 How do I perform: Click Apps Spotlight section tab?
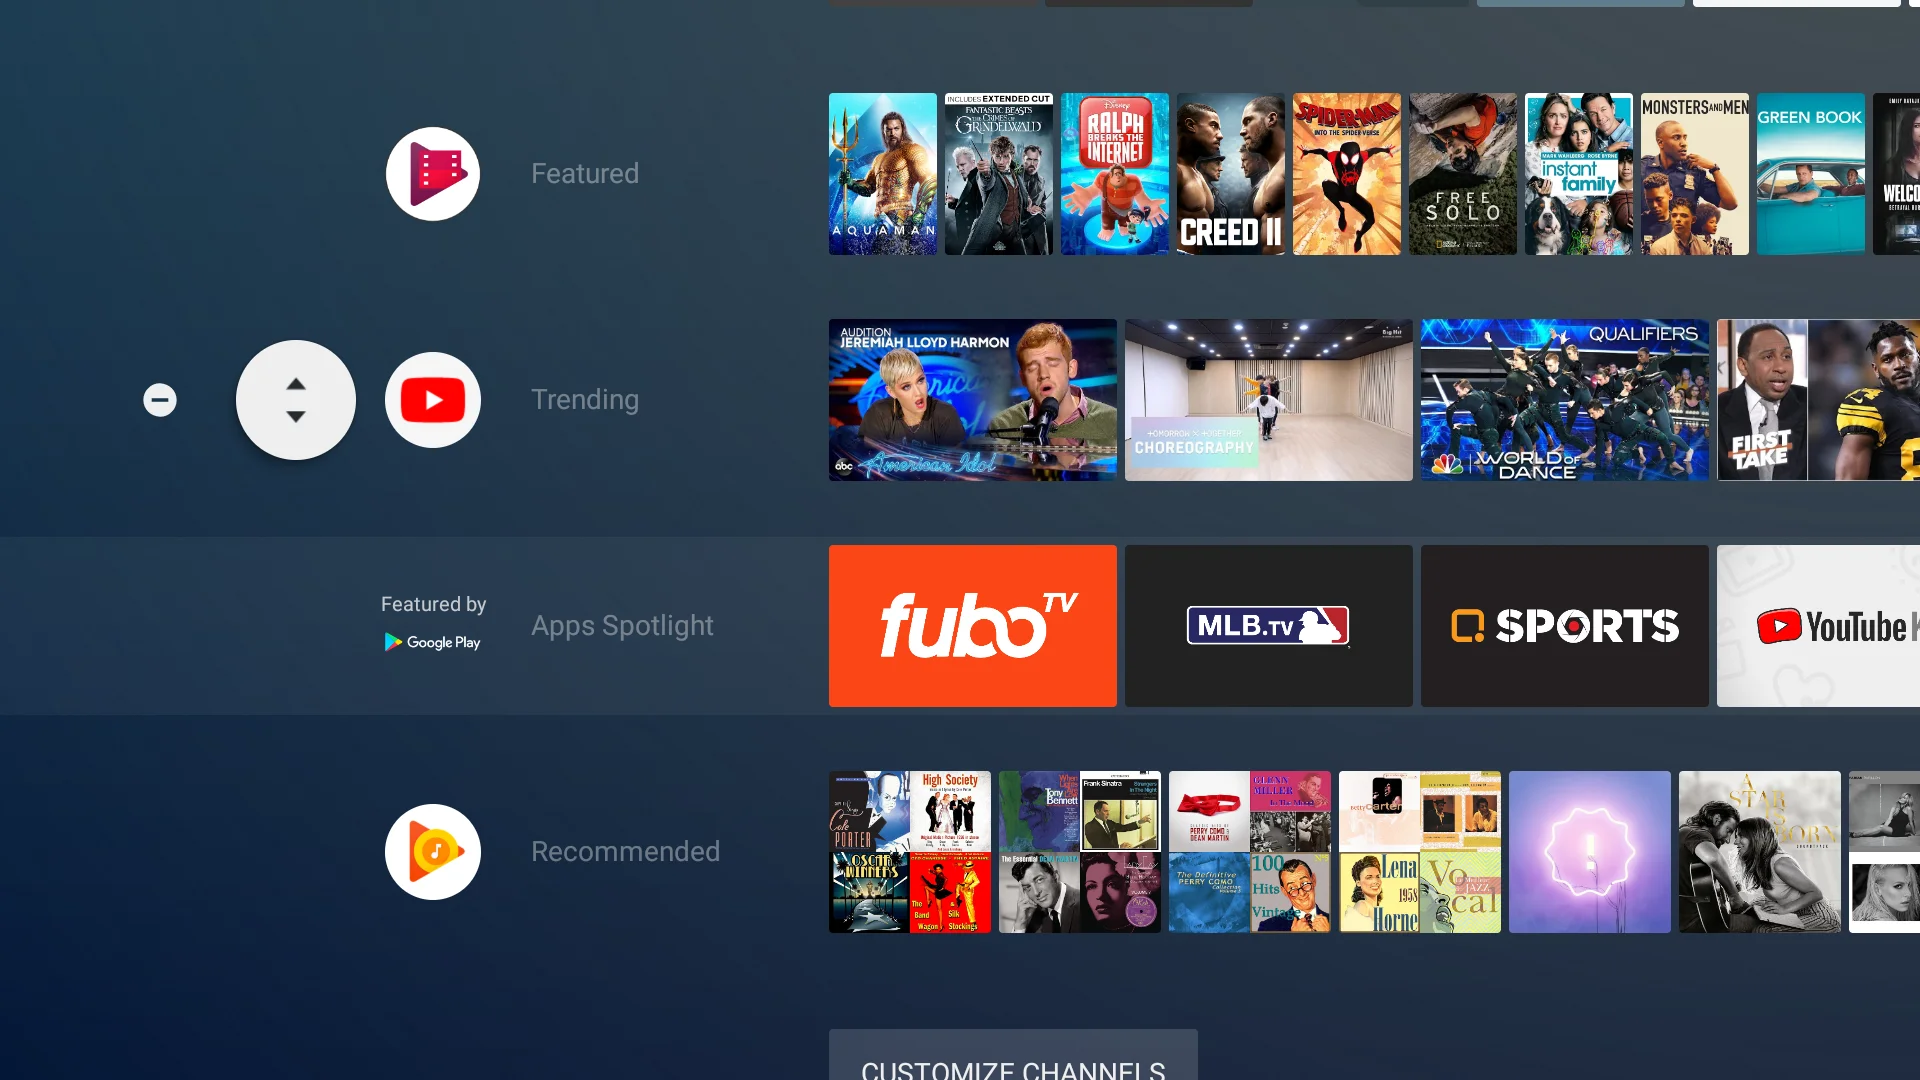click(621, 624)
